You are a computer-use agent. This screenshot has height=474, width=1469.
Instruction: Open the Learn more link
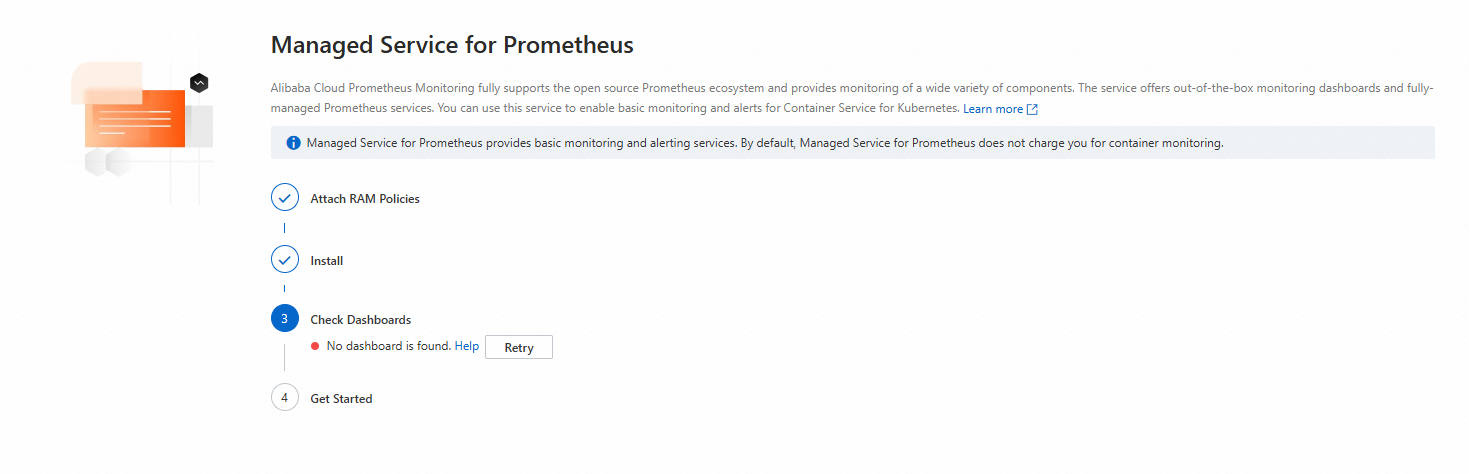coord(993,109)
